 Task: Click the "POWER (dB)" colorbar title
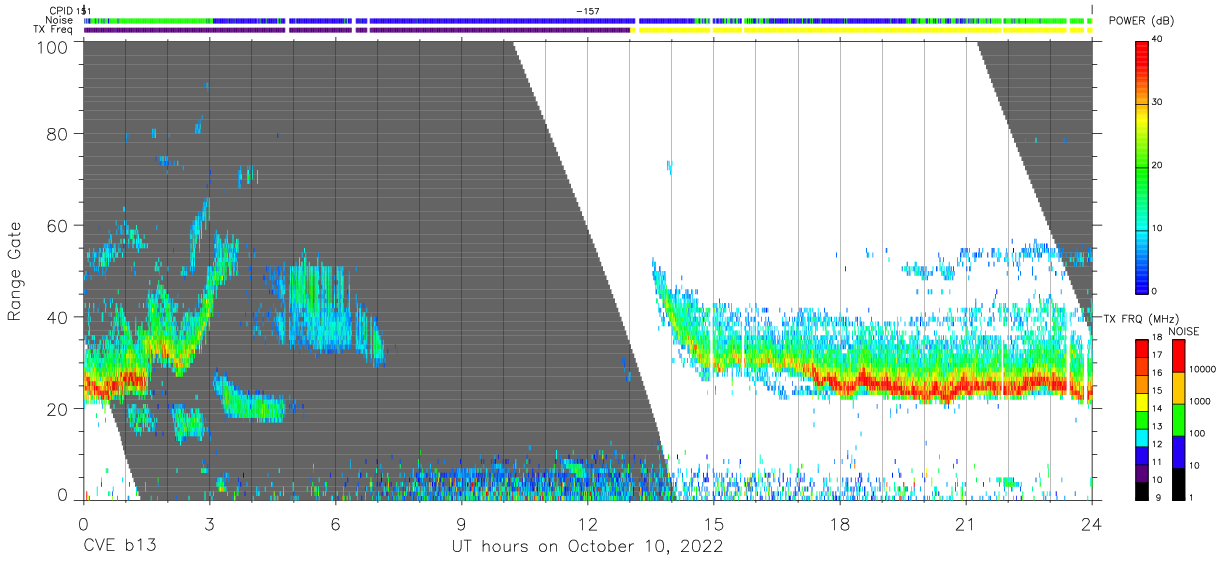(x=1142, y=22)
